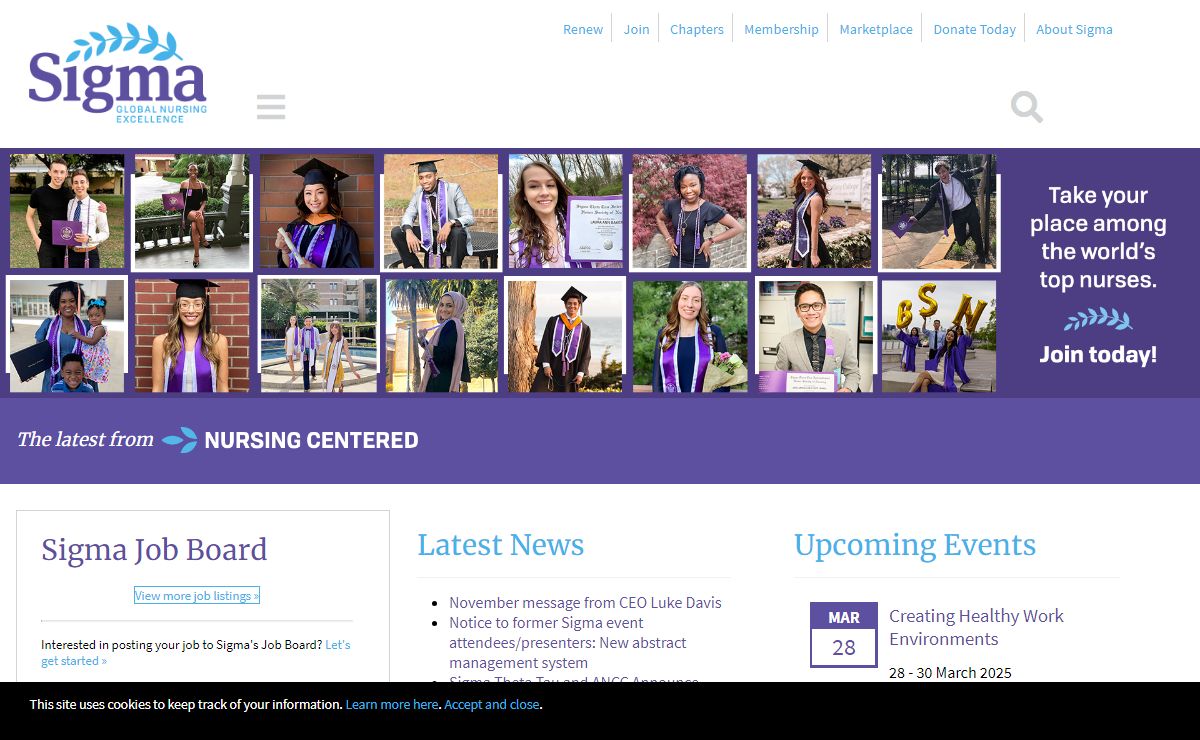Click Learn more here in cookie notice
Screen dimensions: 1200x740
point(392,704)
